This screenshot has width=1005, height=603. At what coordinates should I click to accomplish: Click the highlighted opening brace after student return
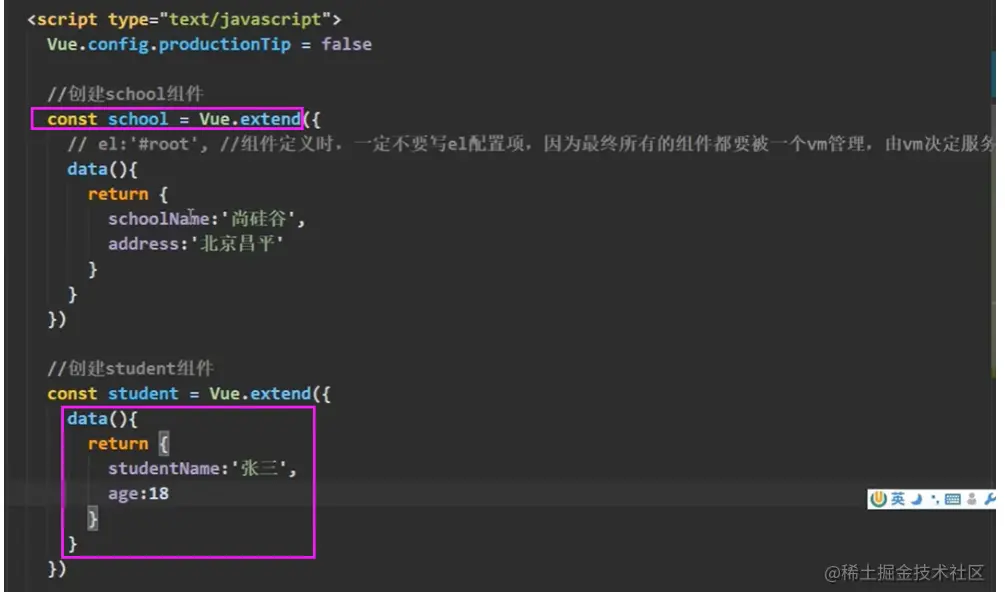[x=163, y=443]
